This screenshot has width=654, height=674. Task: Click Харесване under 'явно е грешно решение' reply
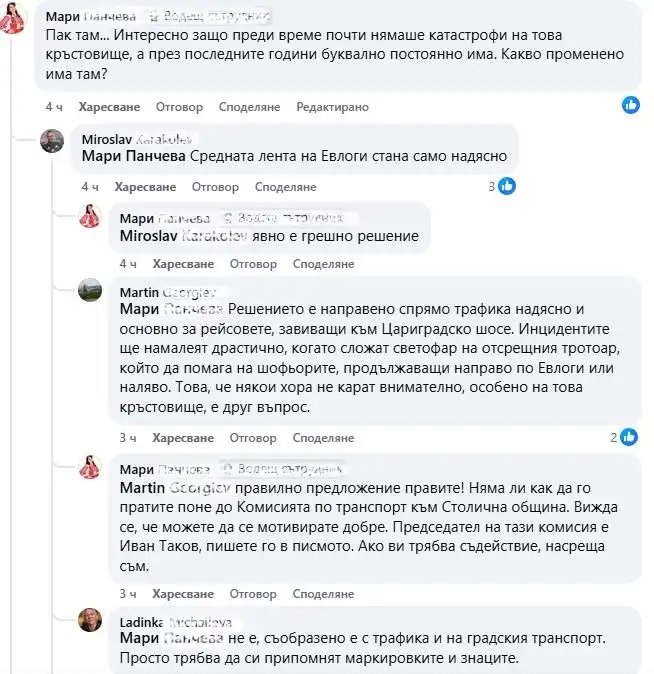pos(183,264)
